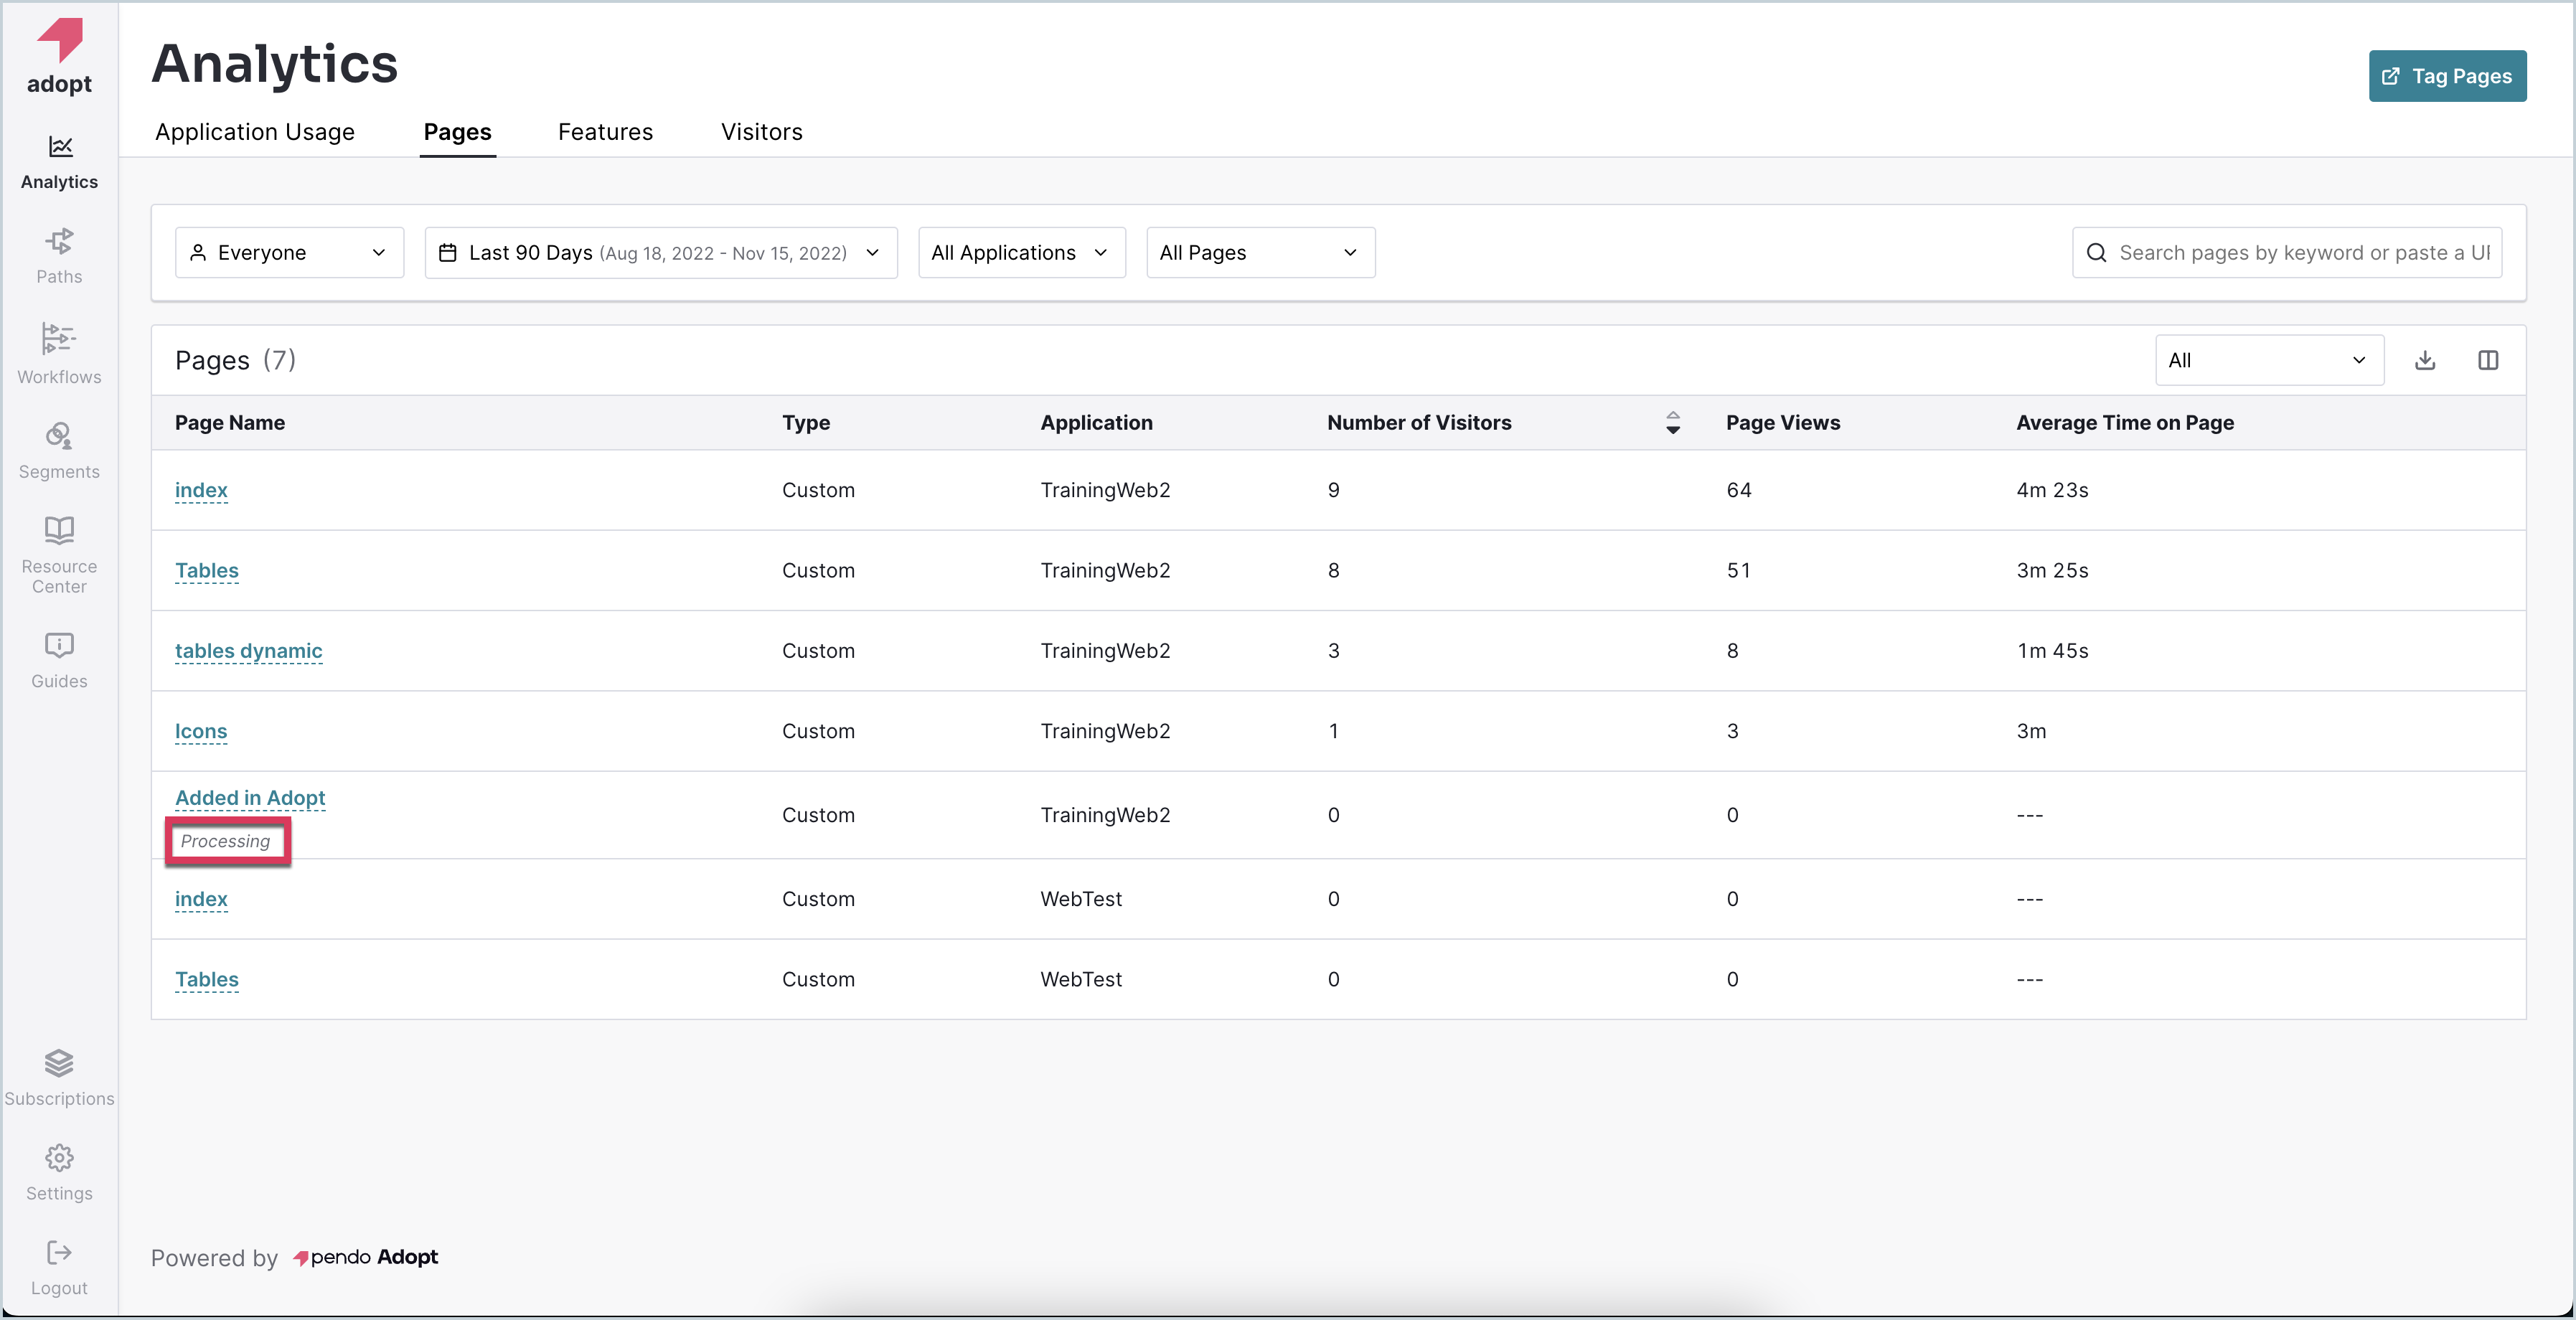Open the index page for WebTest

tap(201, 899)
